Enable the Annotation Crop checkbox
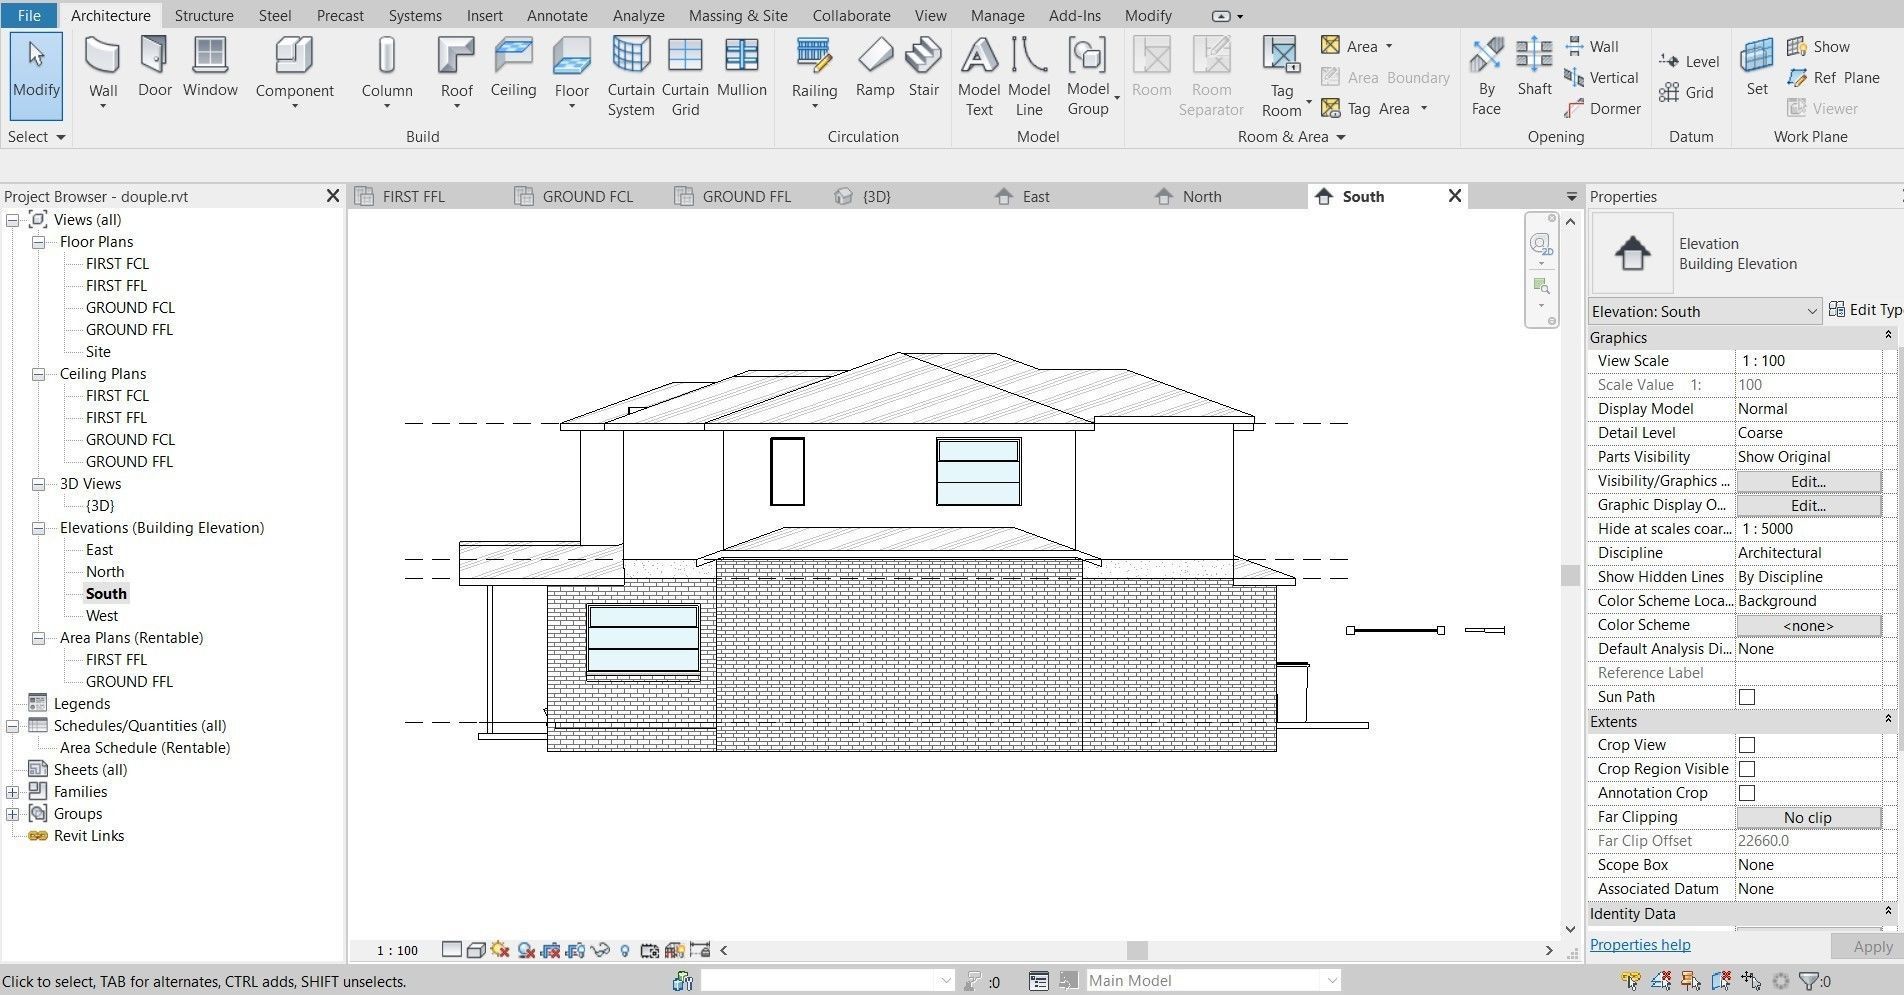Image resolution: width=1904 pixels, height=995 pixels. click(x=1747, y=793)
